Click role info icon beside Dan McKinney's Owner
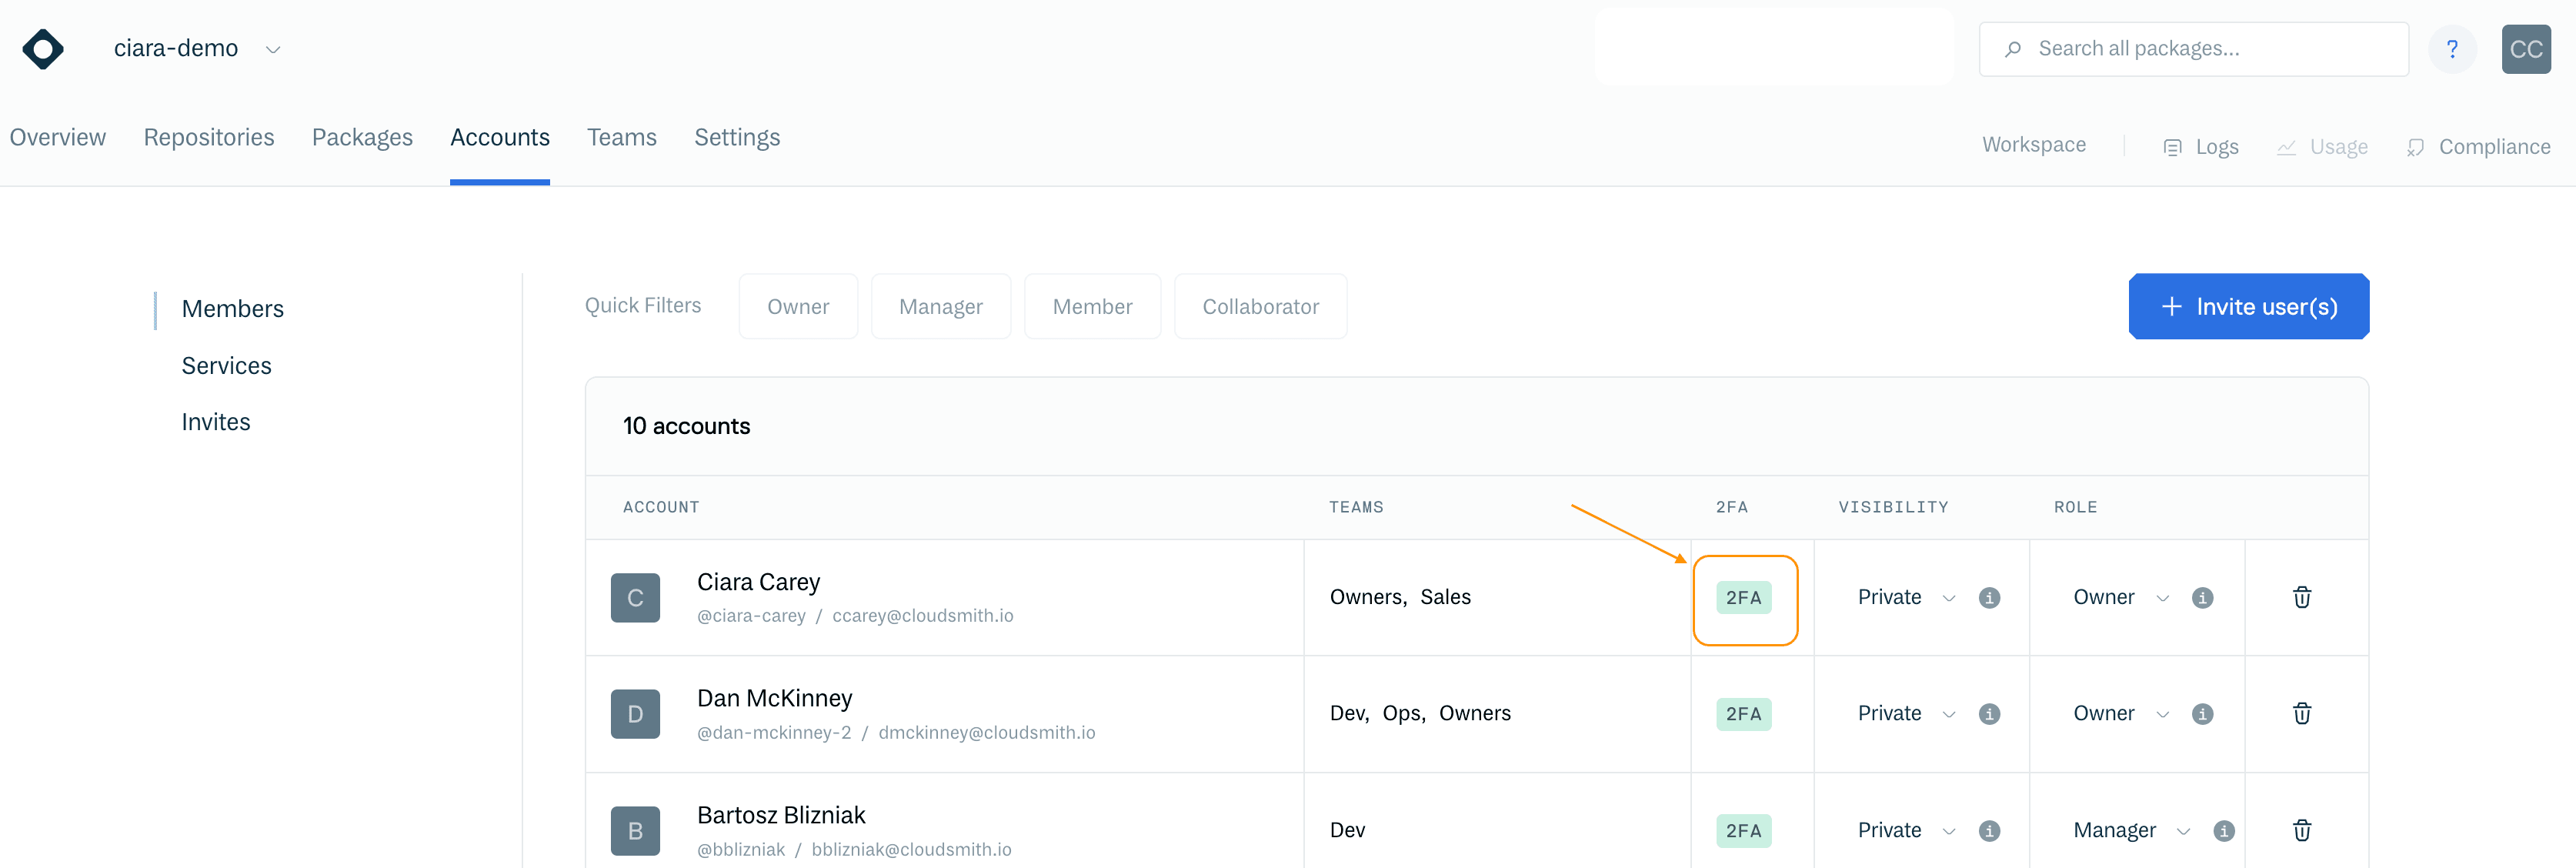Screen dimensions: 2576x868 2202,713
